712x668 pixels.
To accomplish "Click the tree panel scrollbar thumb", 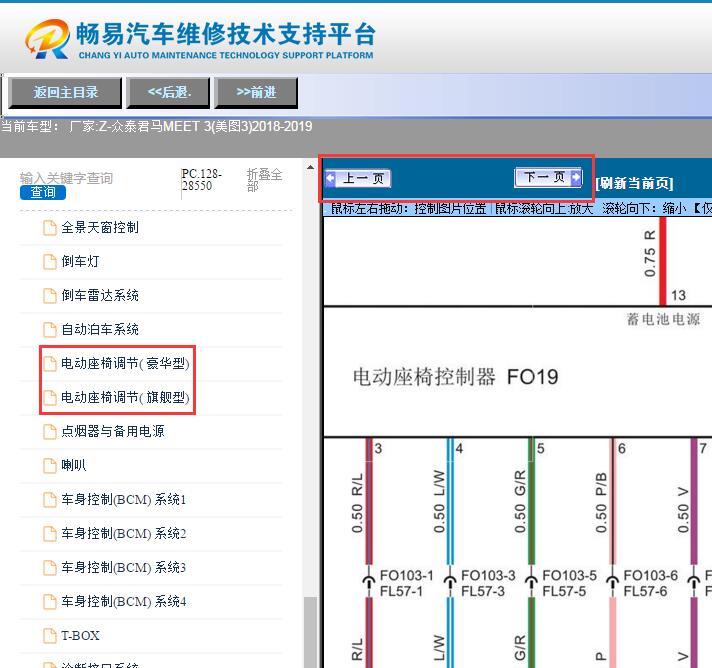I will [x=311, y=632].
